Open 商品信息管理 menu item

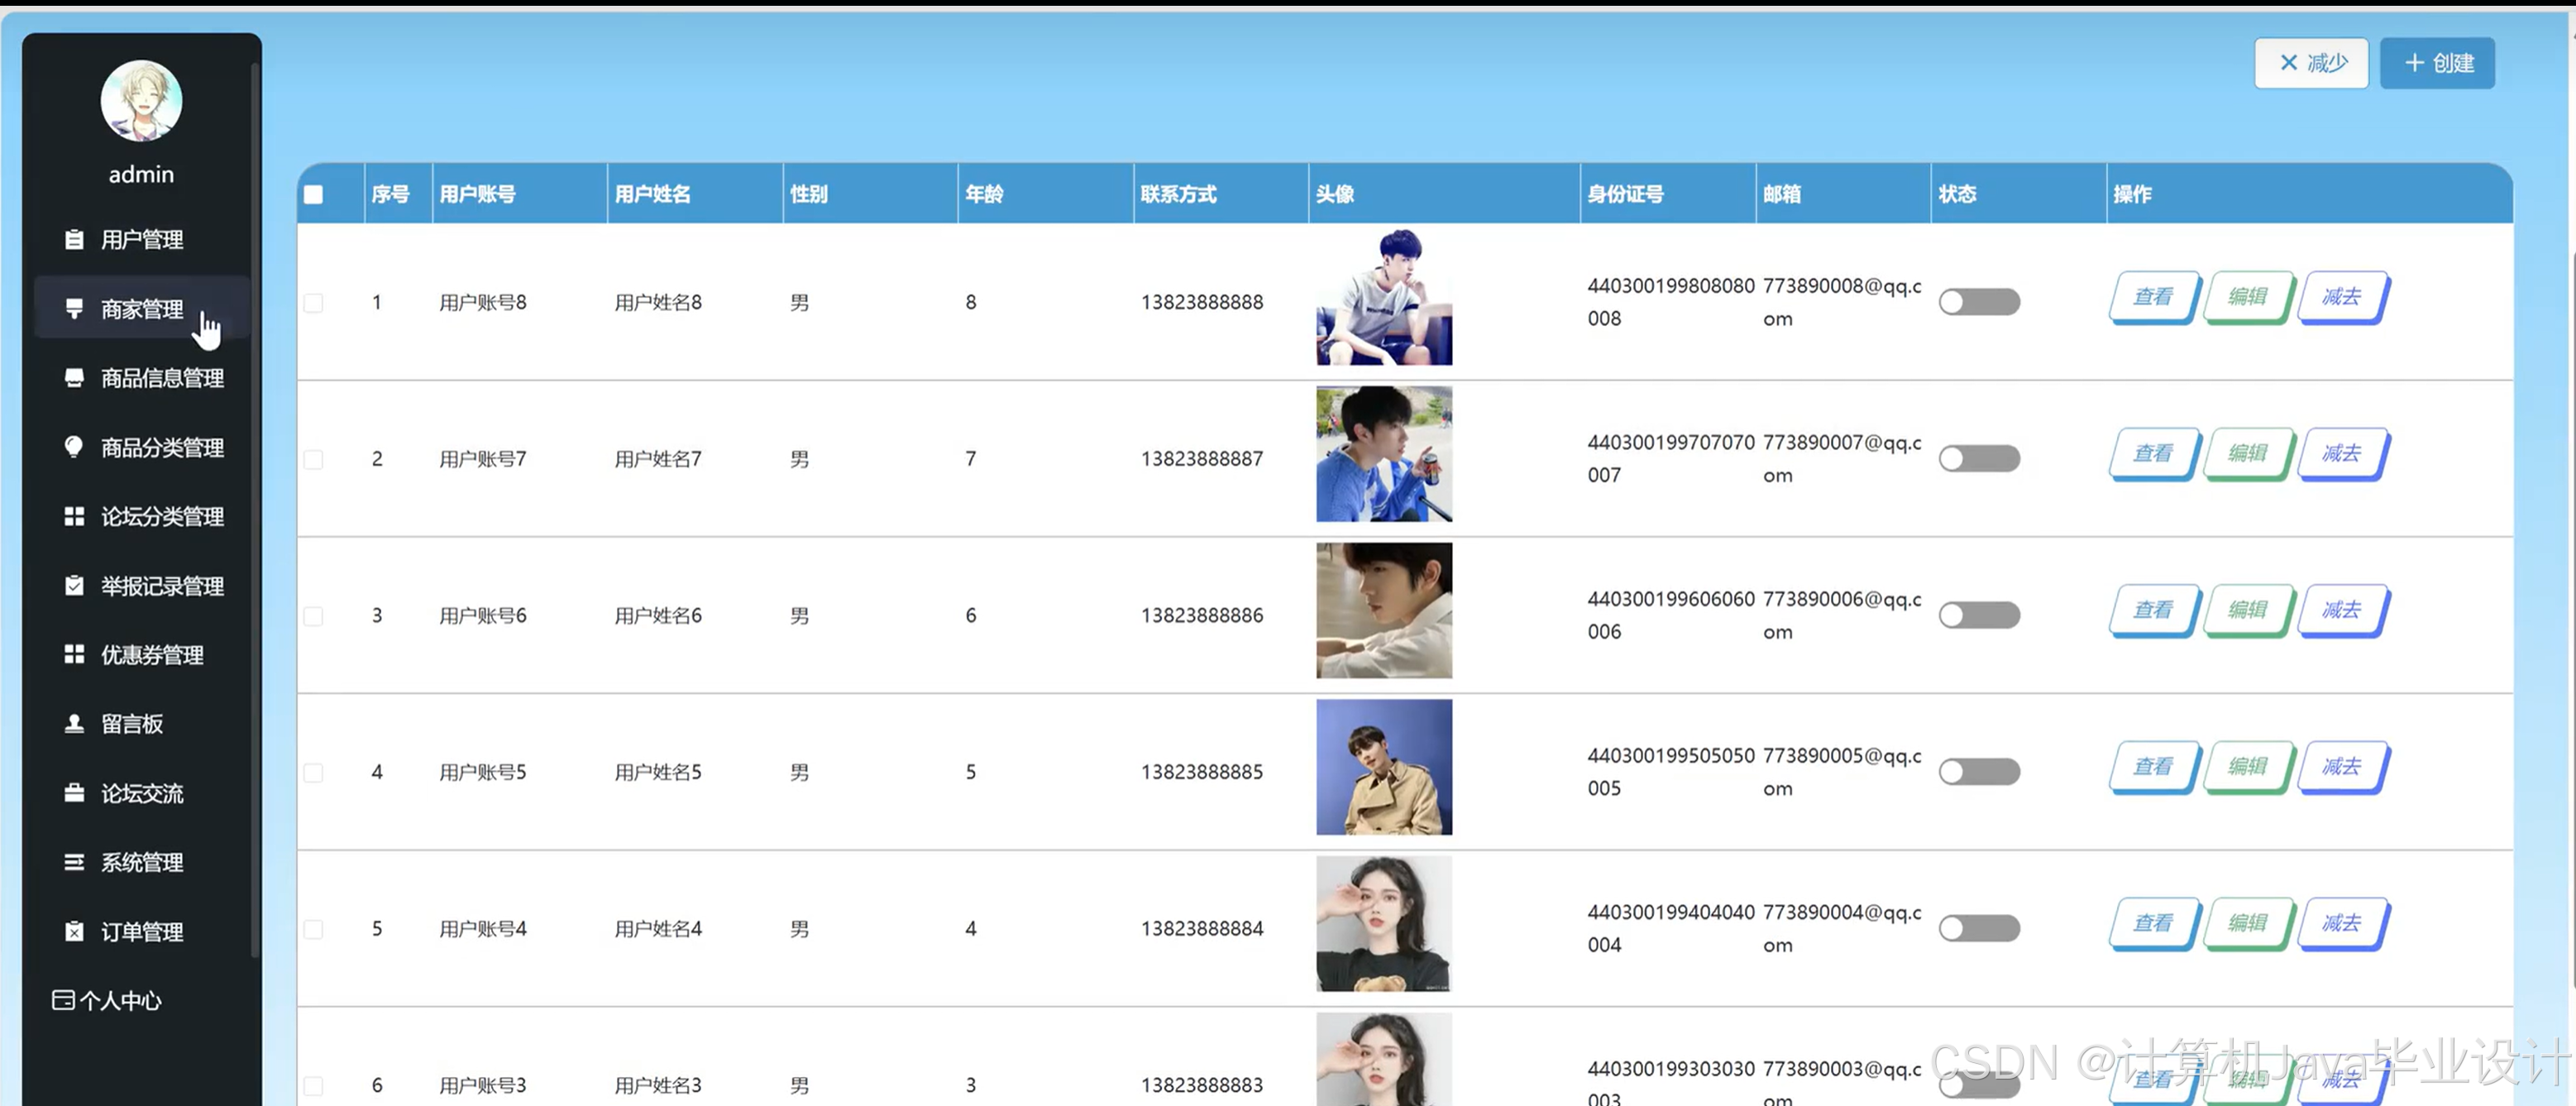tap(141, 378)
